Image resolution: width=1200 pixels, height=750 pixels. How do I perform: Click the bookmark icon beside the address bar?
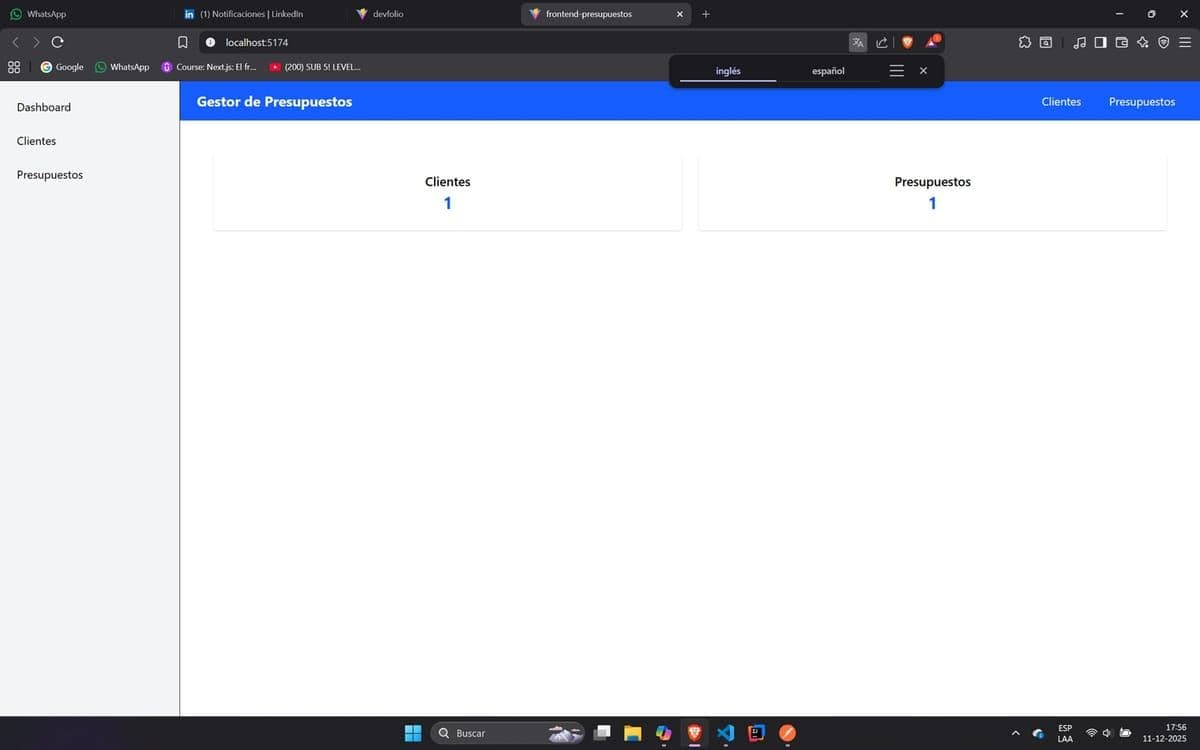pos(182,42)
